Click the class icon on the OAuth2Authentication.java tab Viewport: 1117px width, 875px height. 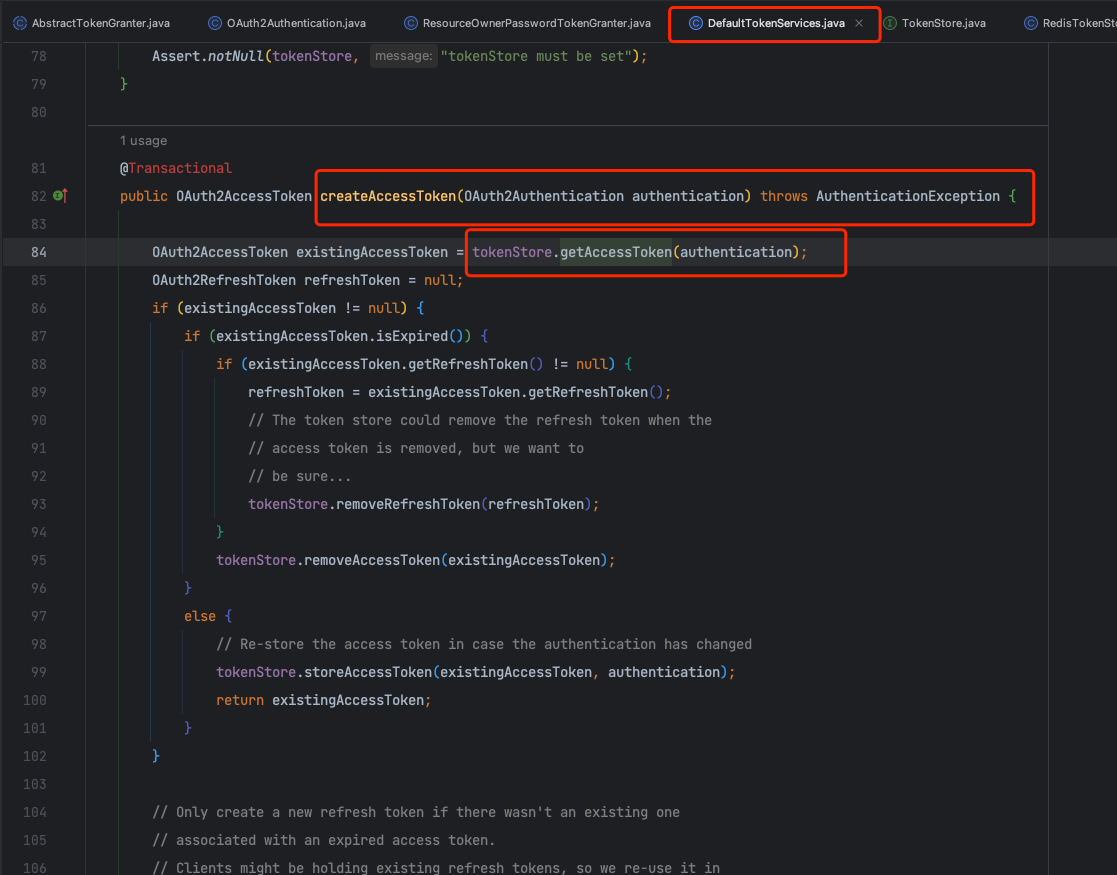[215, 23]
